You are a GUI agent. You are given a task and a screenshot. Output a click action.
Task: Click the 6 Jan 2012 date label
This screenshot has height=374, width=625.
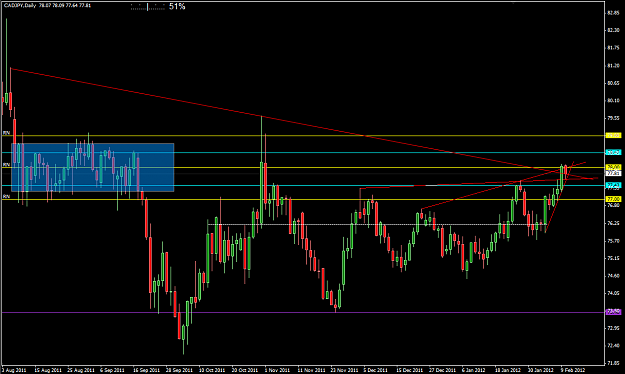[475, 370]
